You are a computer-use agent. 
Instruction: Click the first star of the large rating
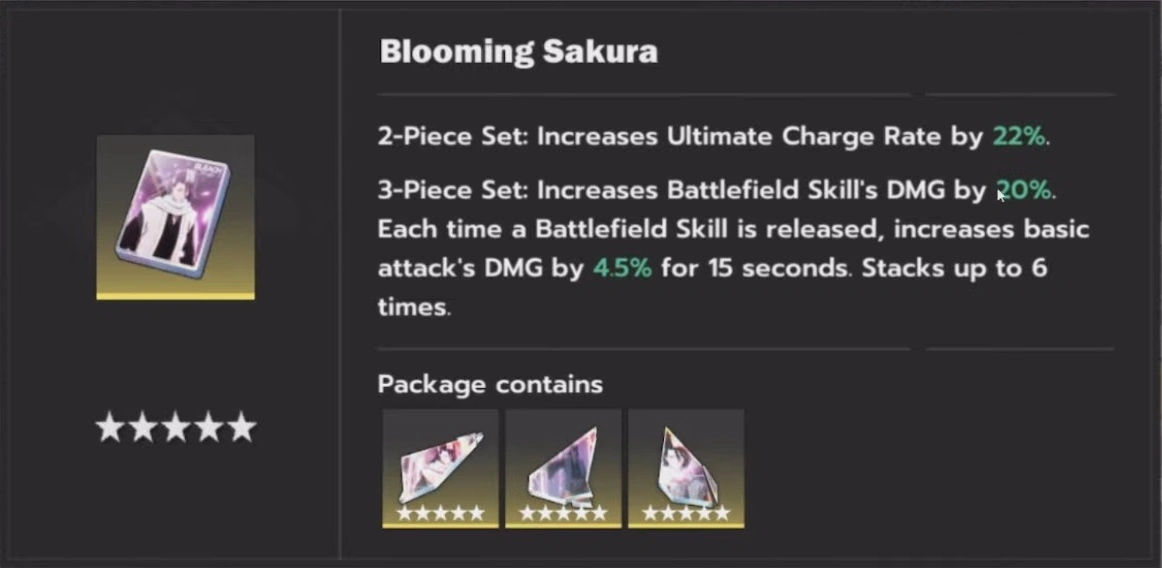(x=111, y=428)
